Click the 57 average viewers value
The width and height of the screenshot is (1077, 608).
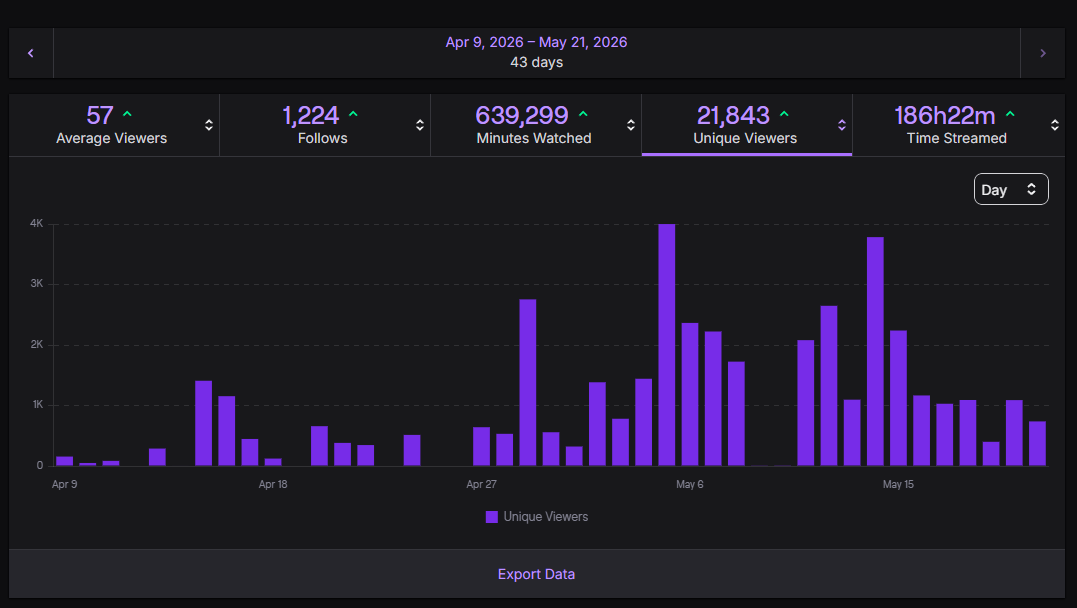click(100, 115)
